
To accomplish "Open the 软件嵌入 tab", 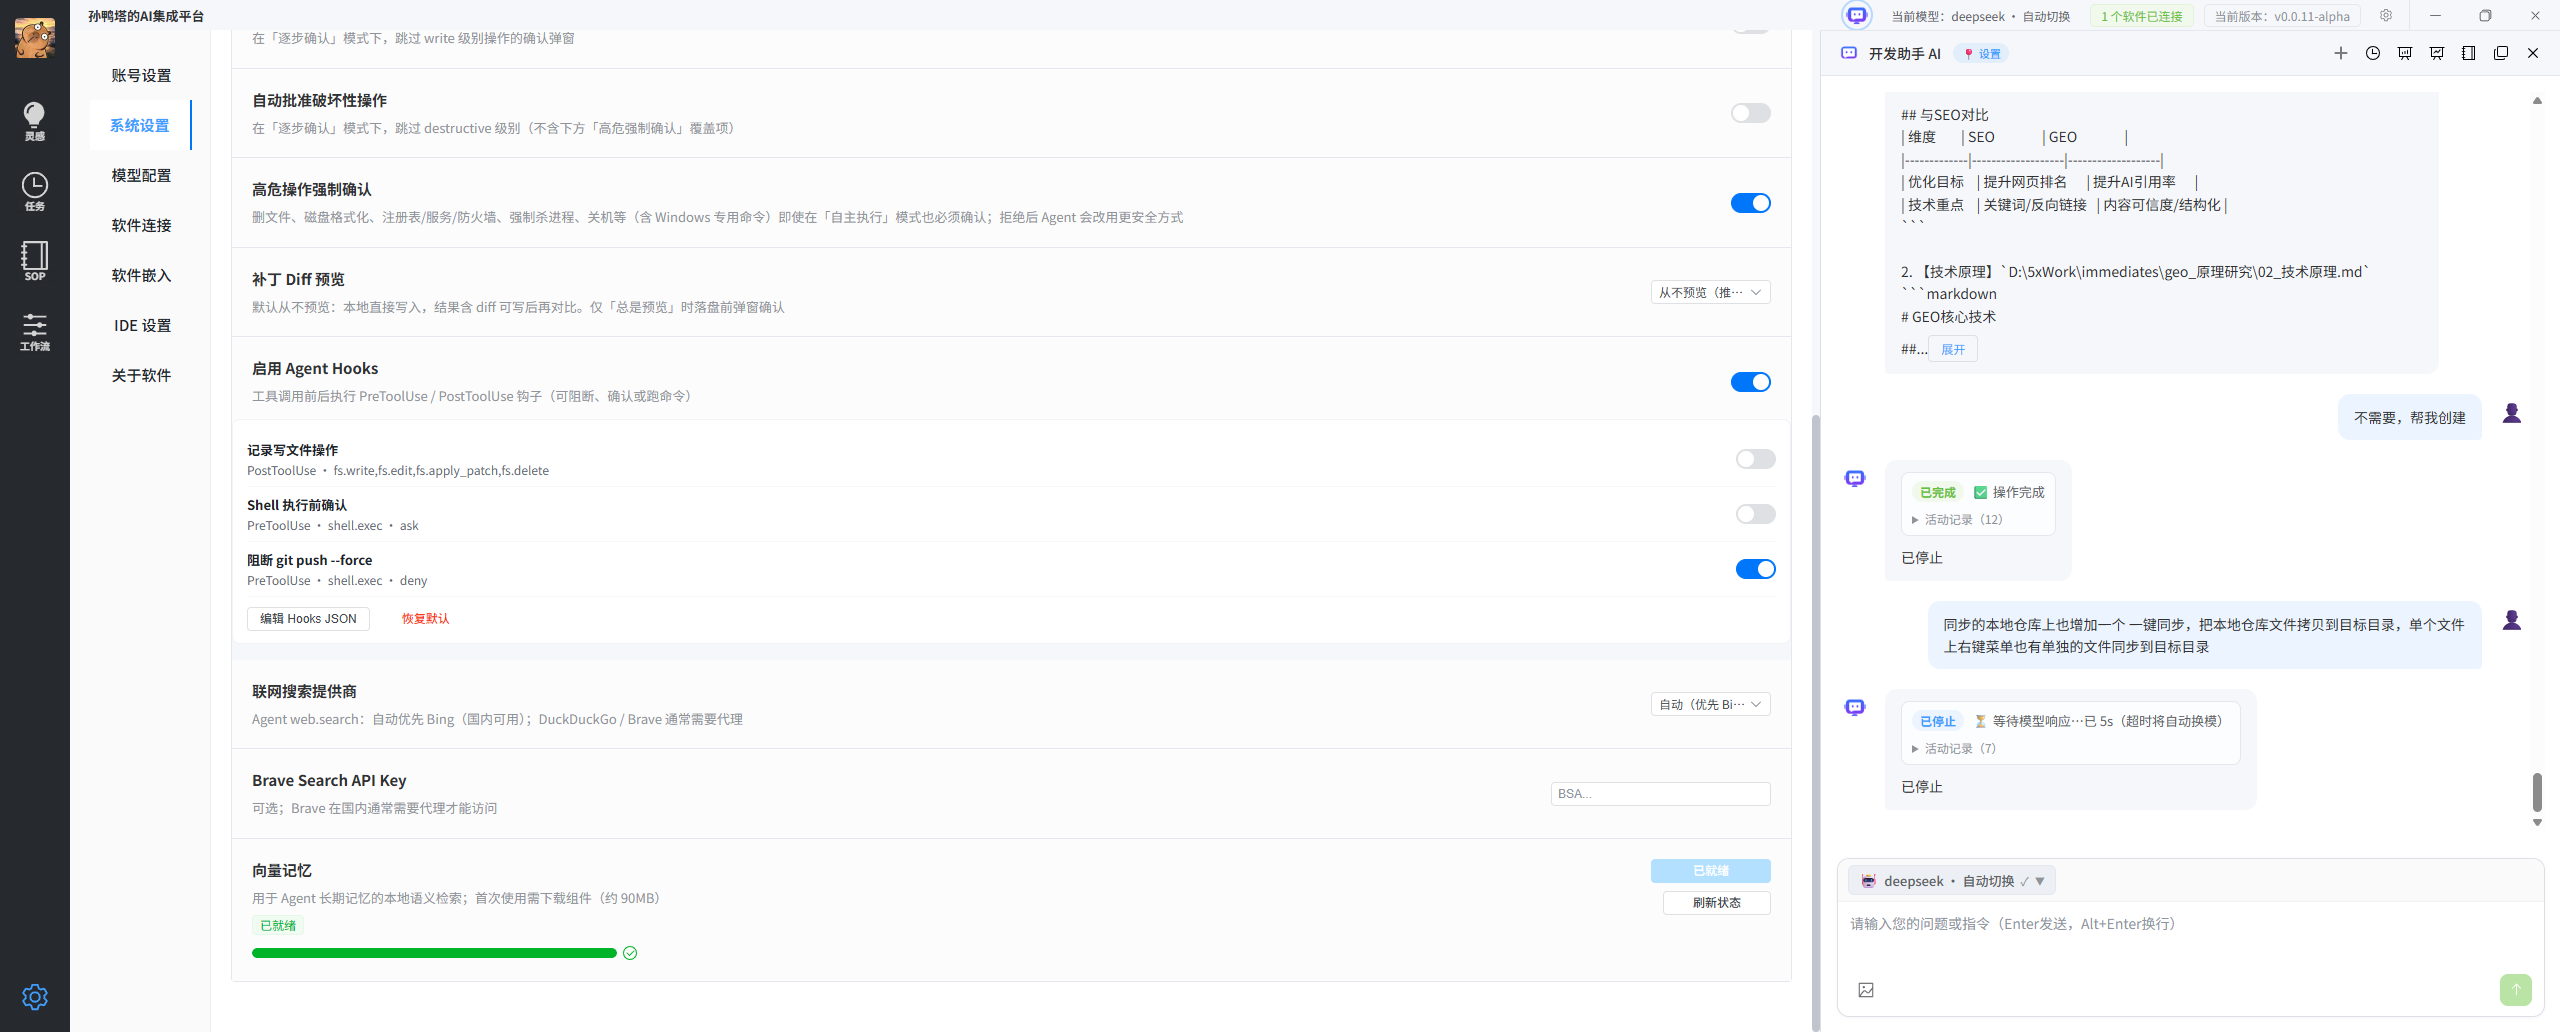I will pyautogui.click(x=141, y=275).
